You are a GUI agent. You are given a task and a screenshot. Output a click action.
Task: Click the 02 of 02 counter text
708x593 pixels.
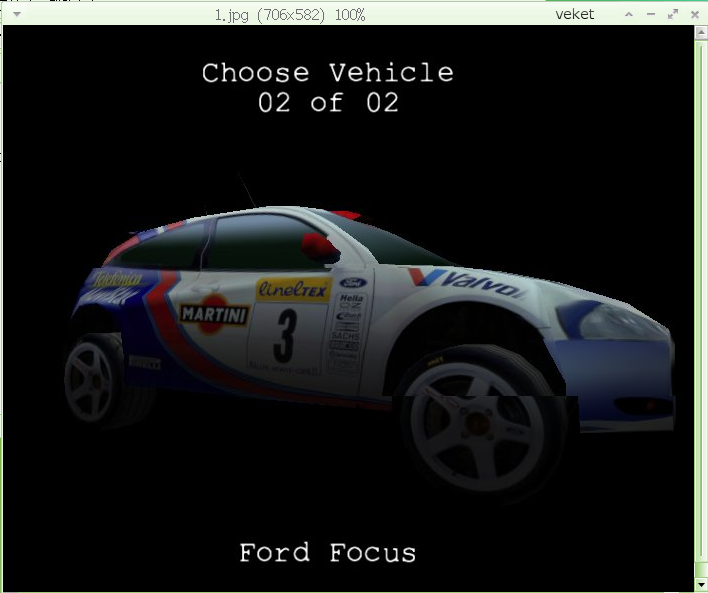pos(328,103)
